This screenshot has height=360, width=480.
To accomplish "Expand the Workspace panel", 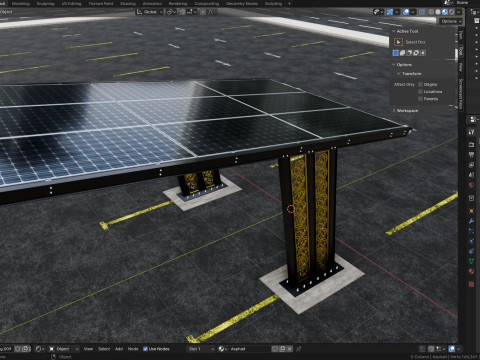I will pyautogui.click(x=394, y=110).
